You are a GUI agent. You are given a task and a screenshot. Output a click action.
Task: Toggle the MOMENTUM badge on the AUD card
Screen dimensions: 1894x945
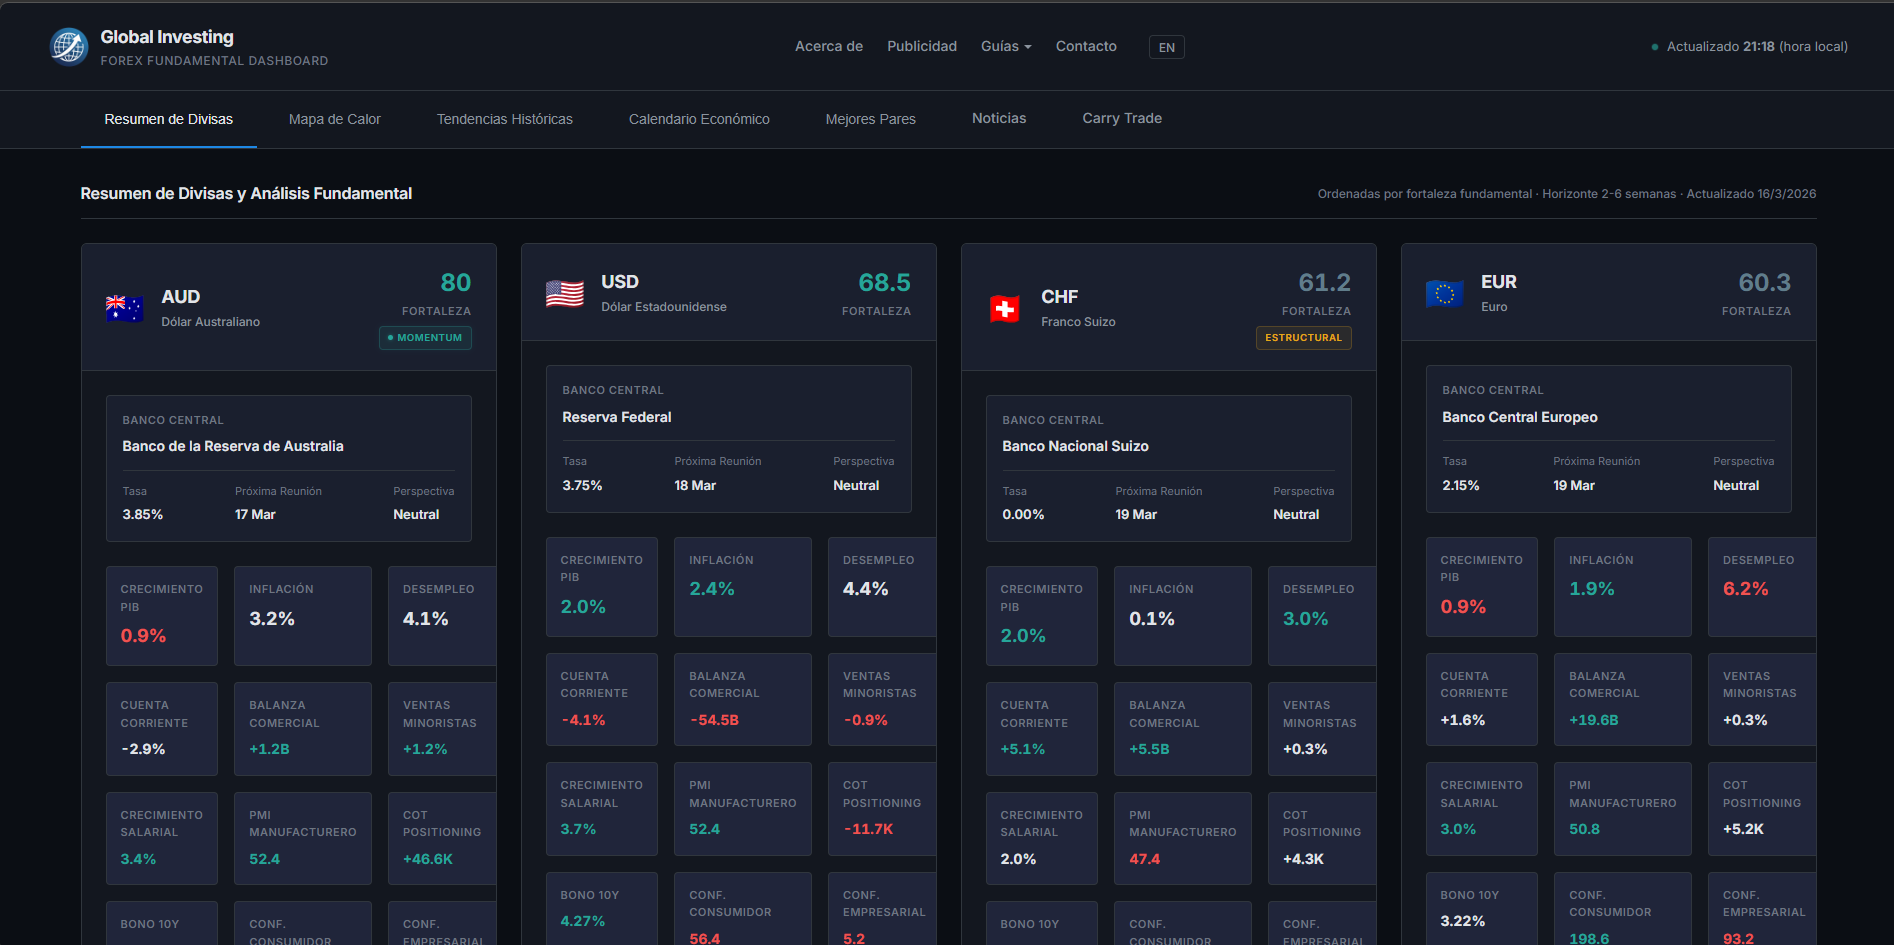tap(425, 338)
